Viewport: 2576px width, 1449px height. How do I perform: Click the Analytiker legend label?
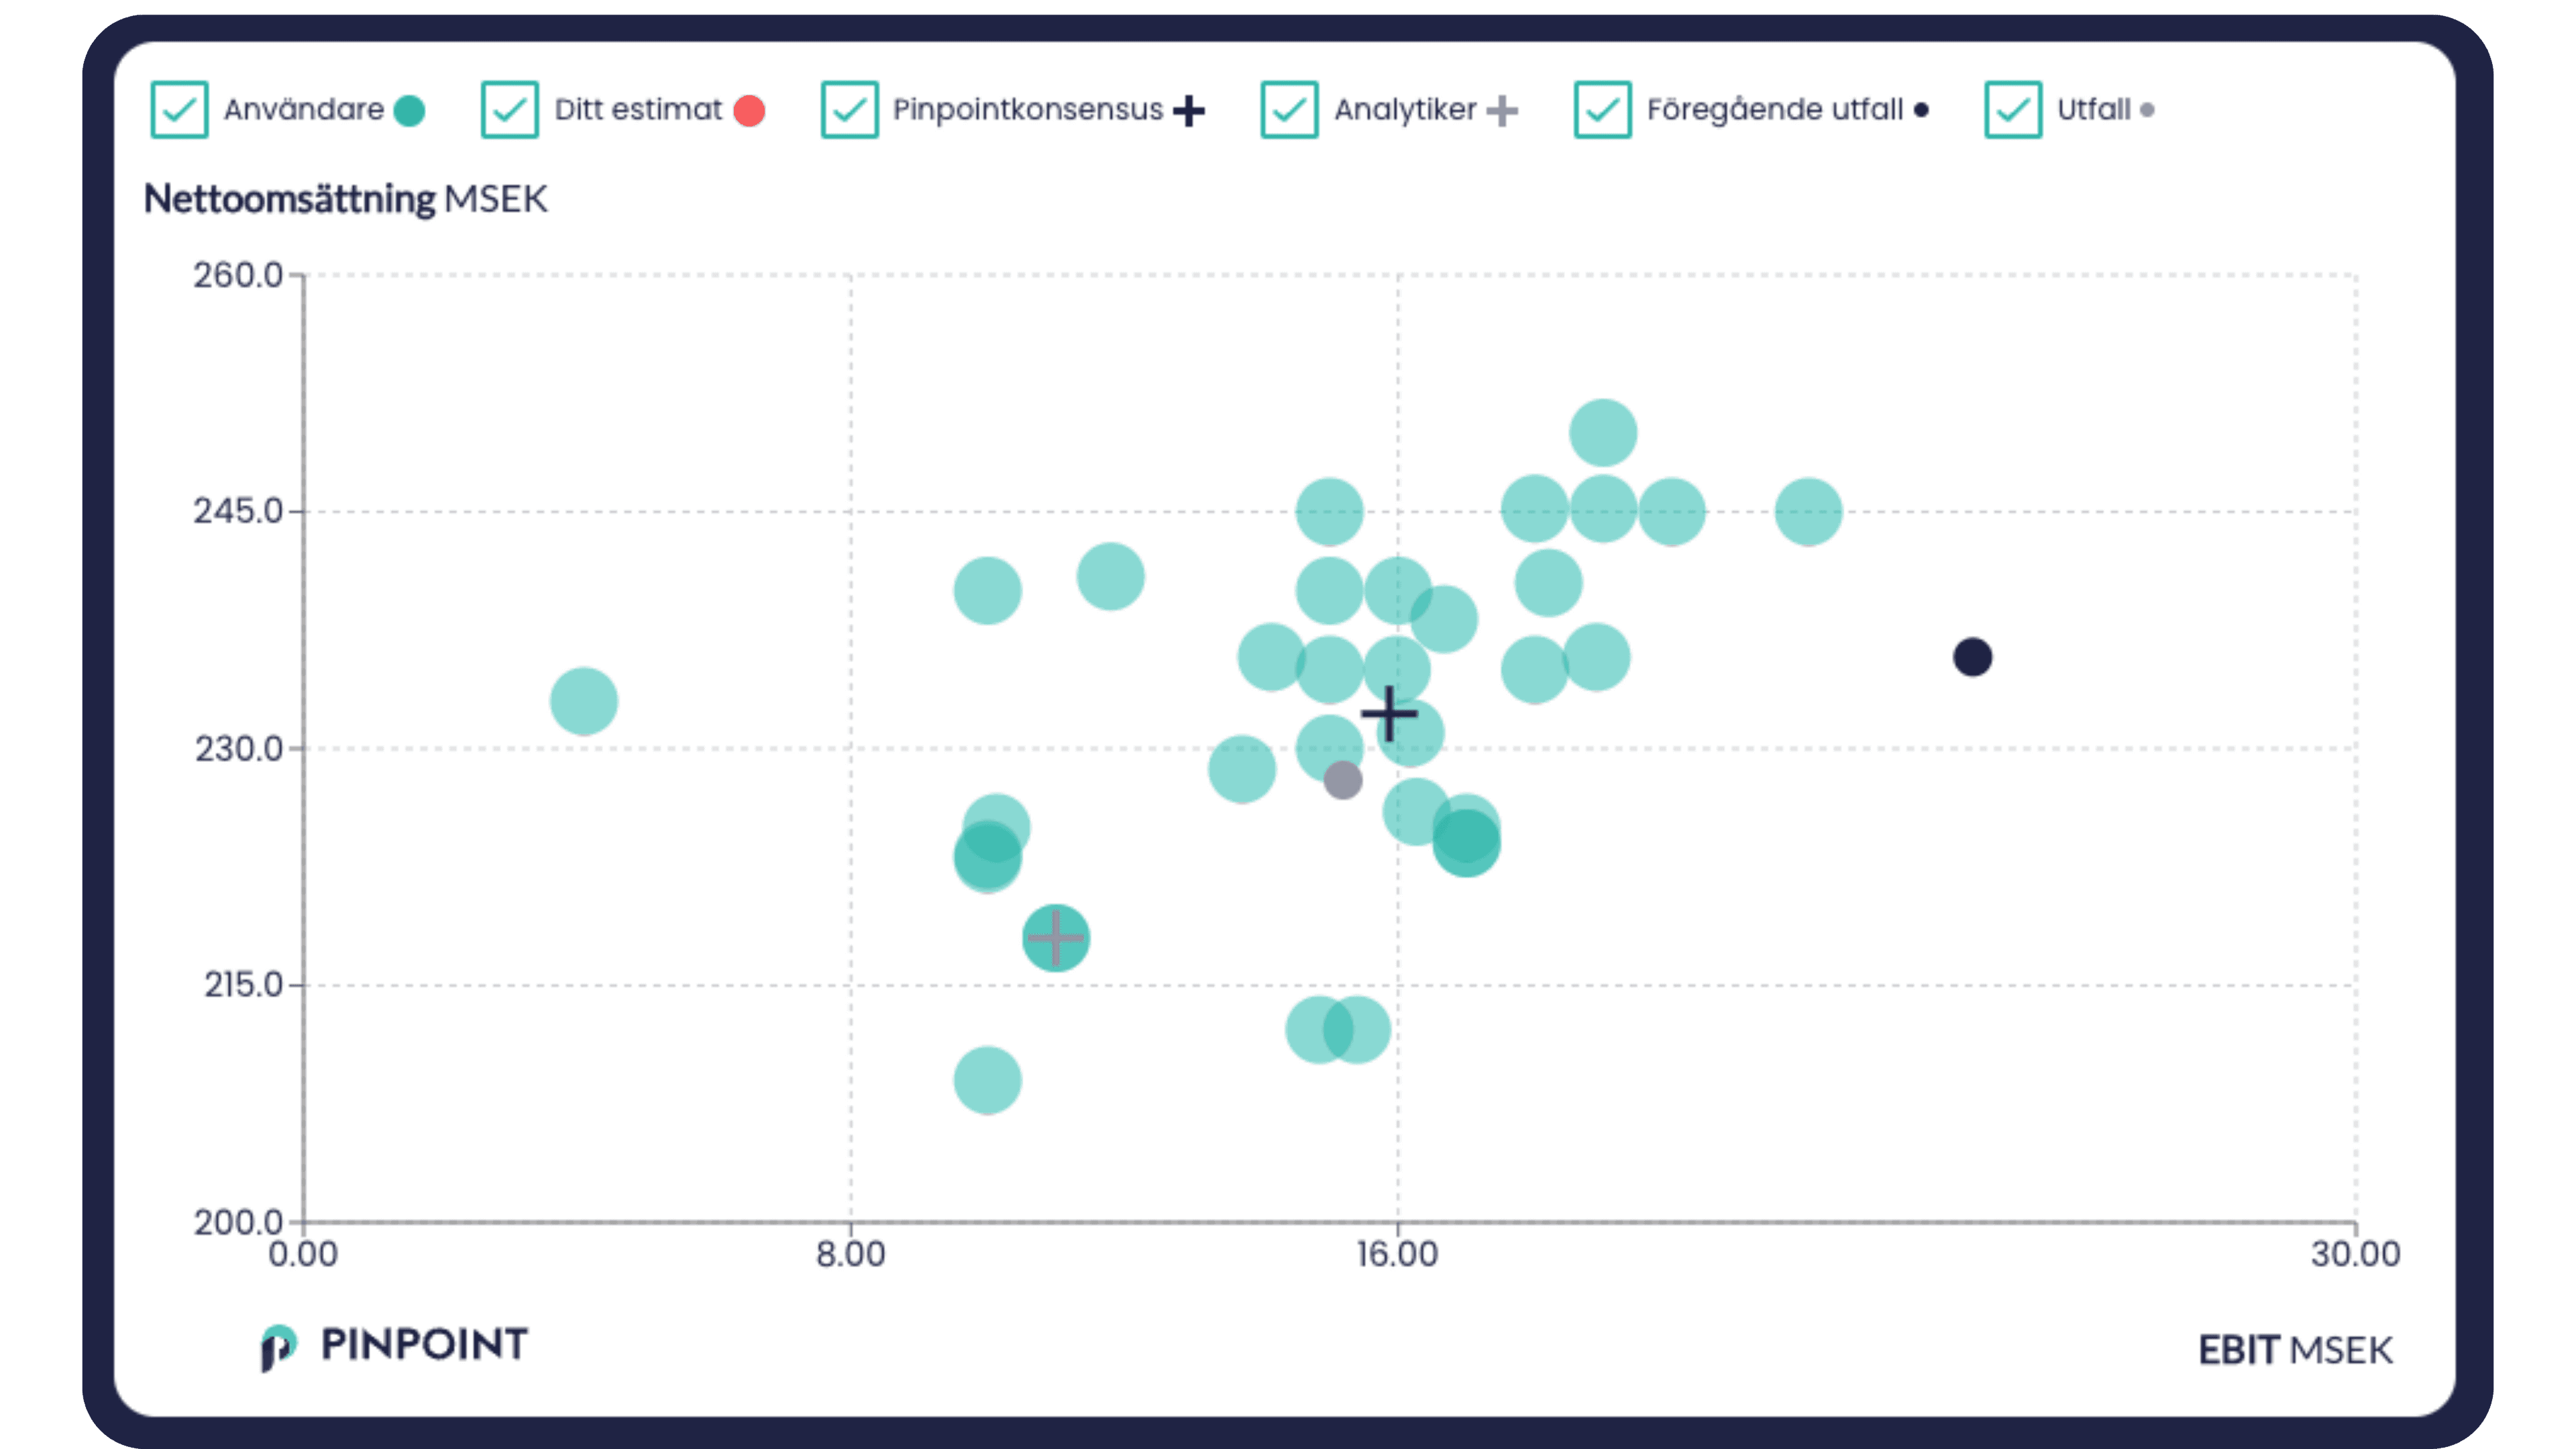pyautogui.click(x=1405, y=109)
